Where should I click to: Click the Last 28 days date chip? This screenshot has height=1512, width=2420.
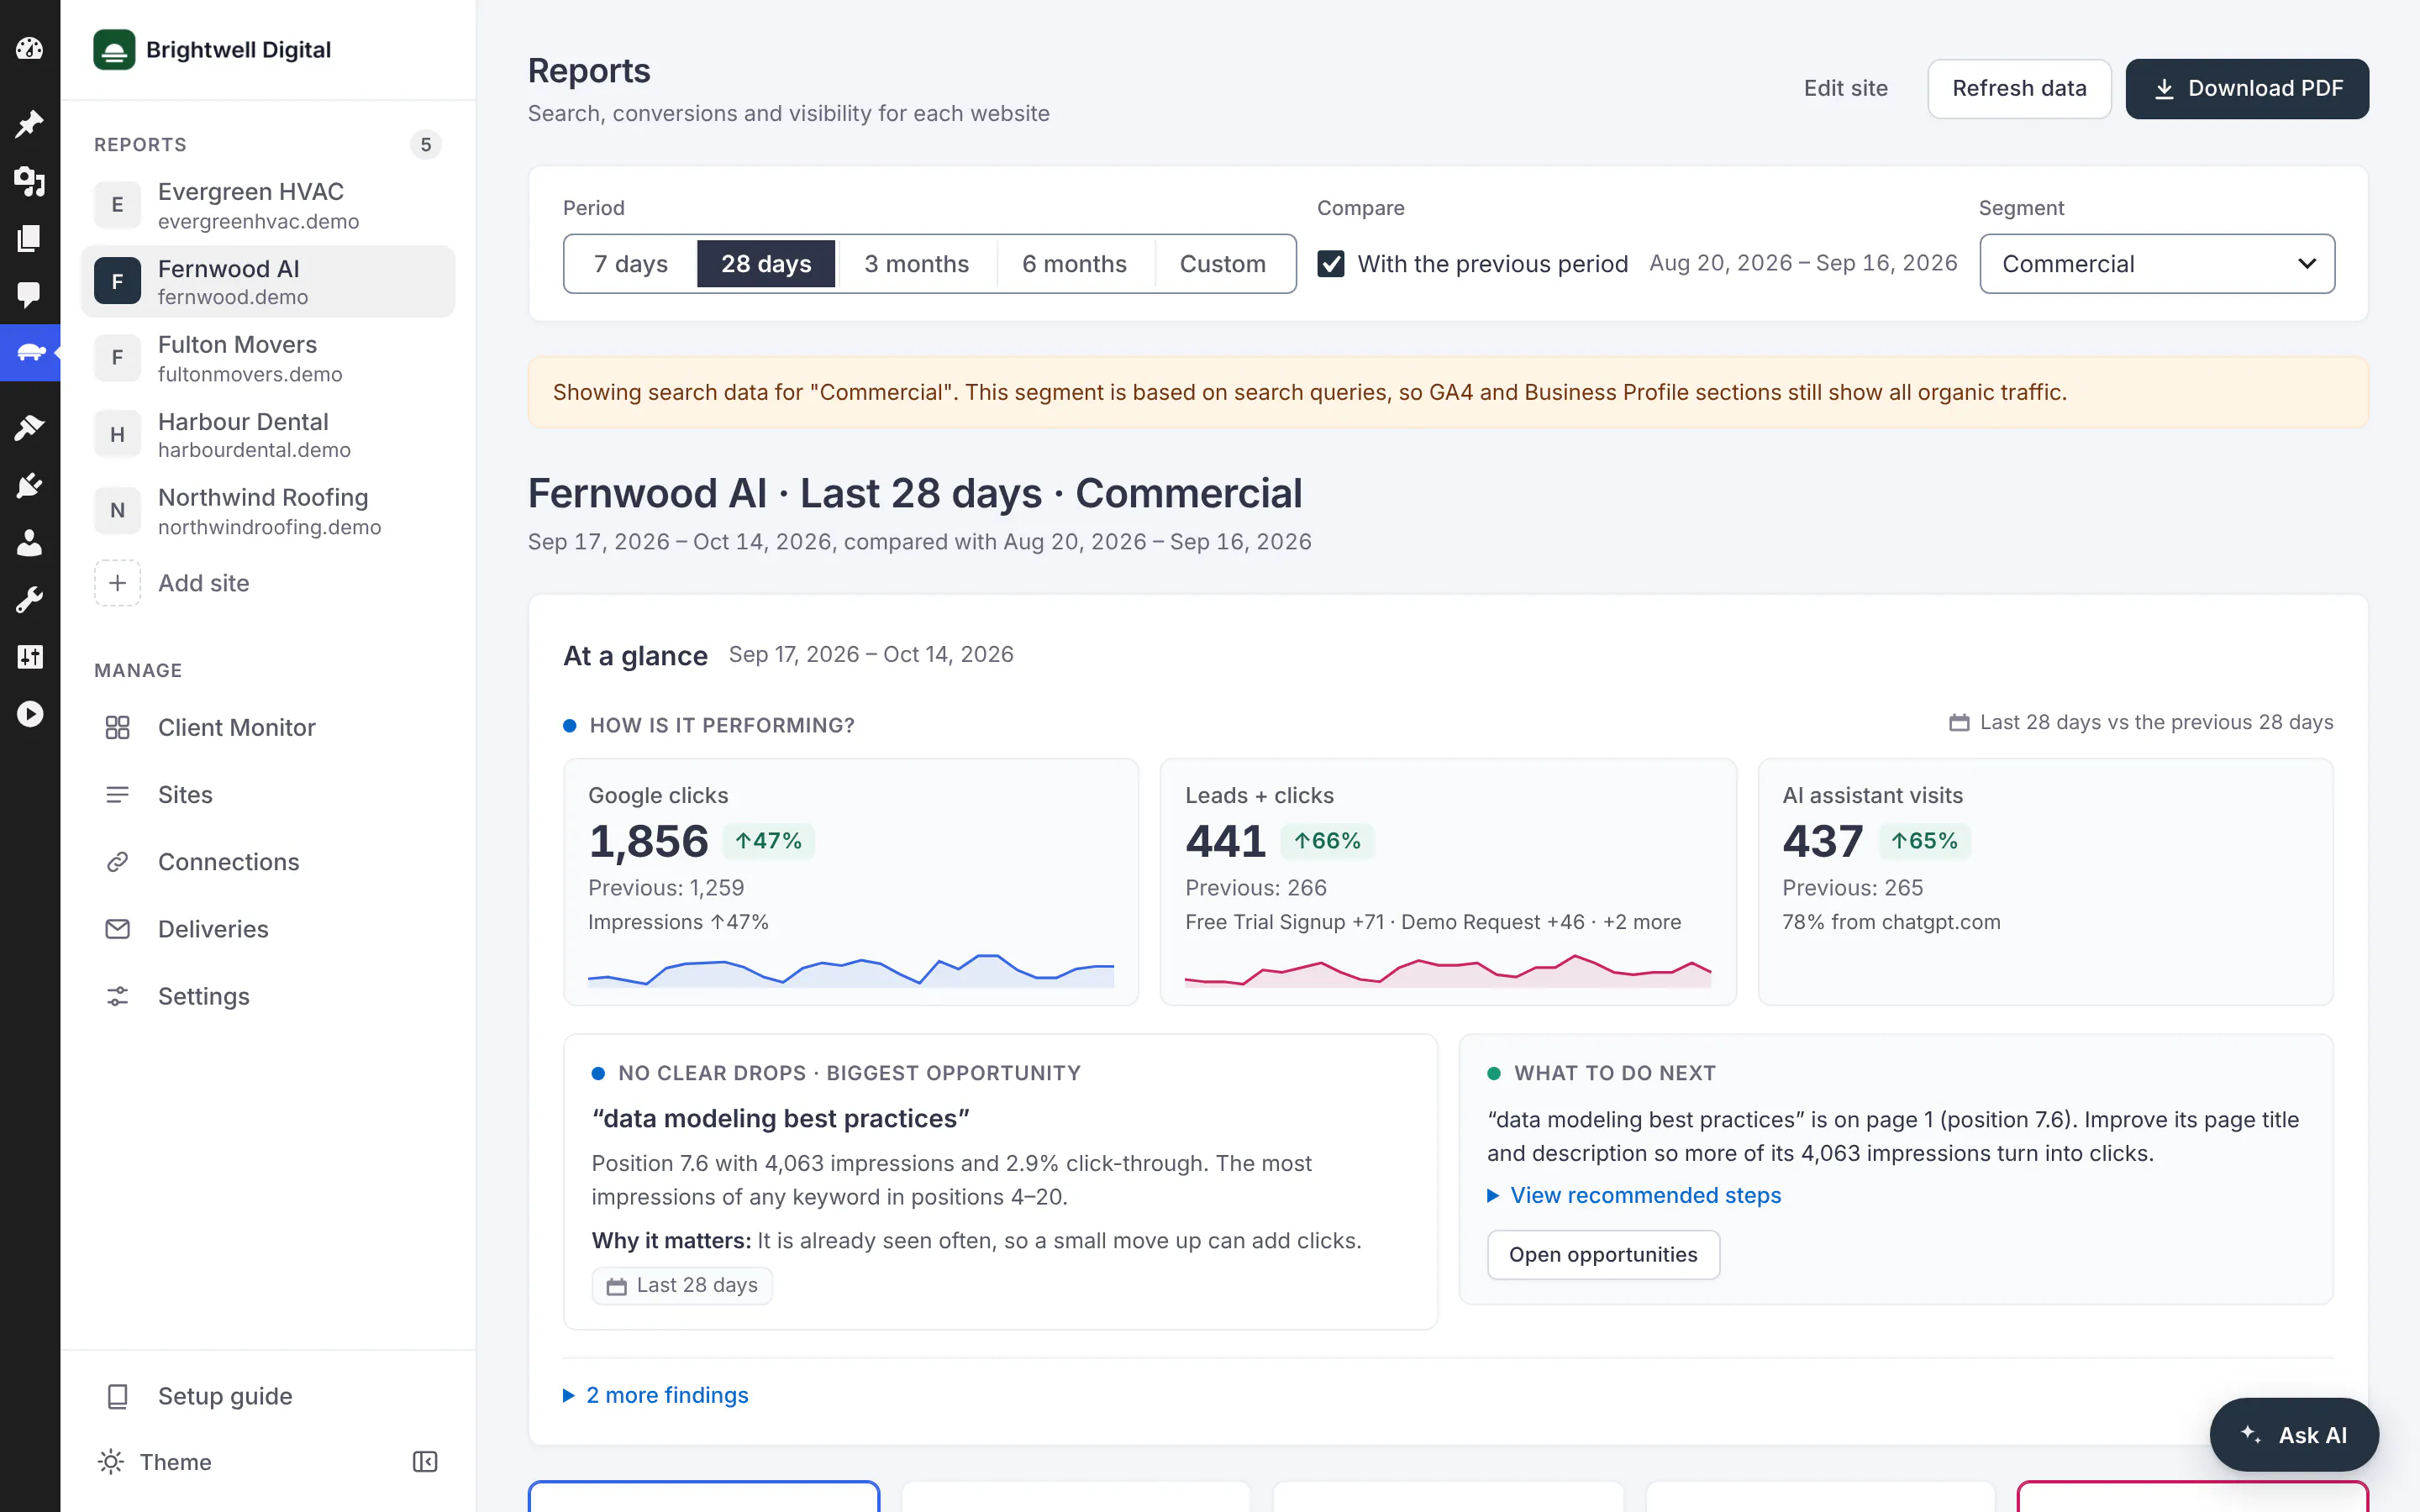[x=682, y=1286]
